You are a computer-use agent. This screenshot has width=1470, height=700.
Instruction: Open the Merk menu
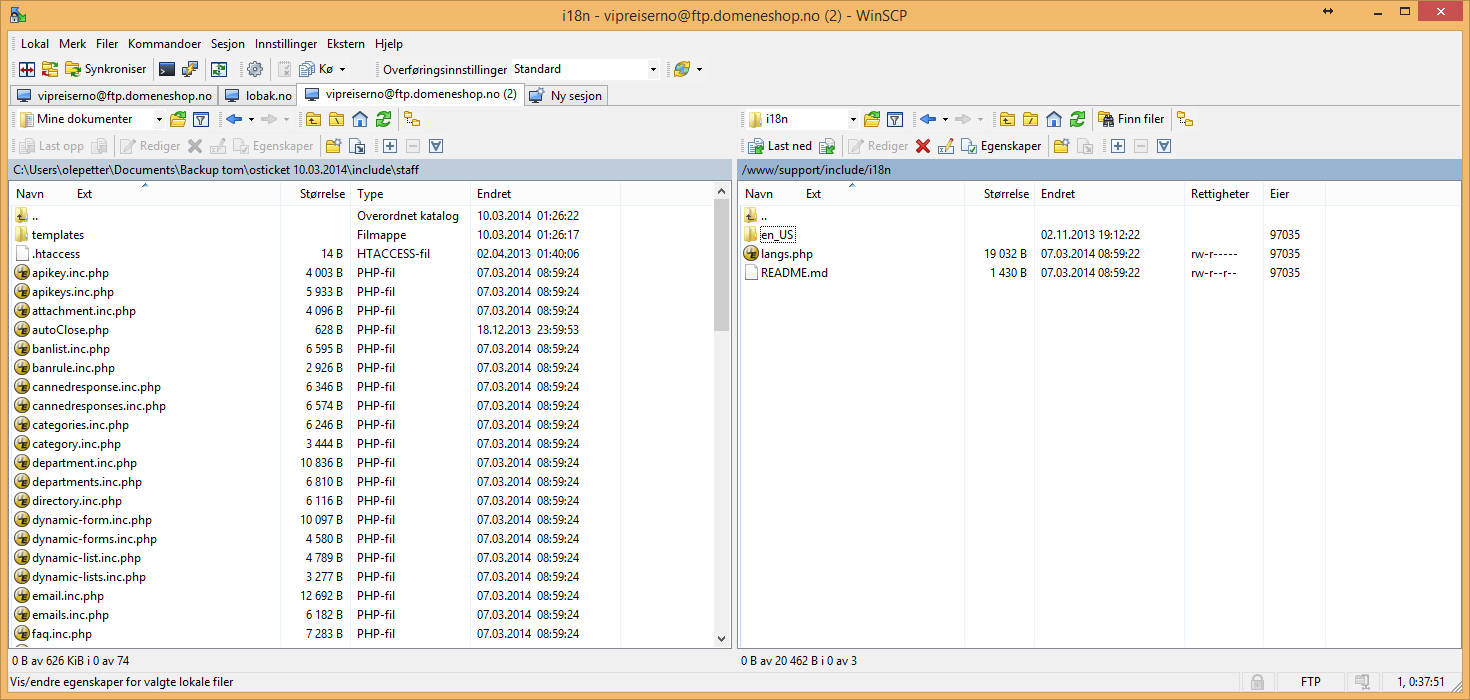tap(72, 44)
